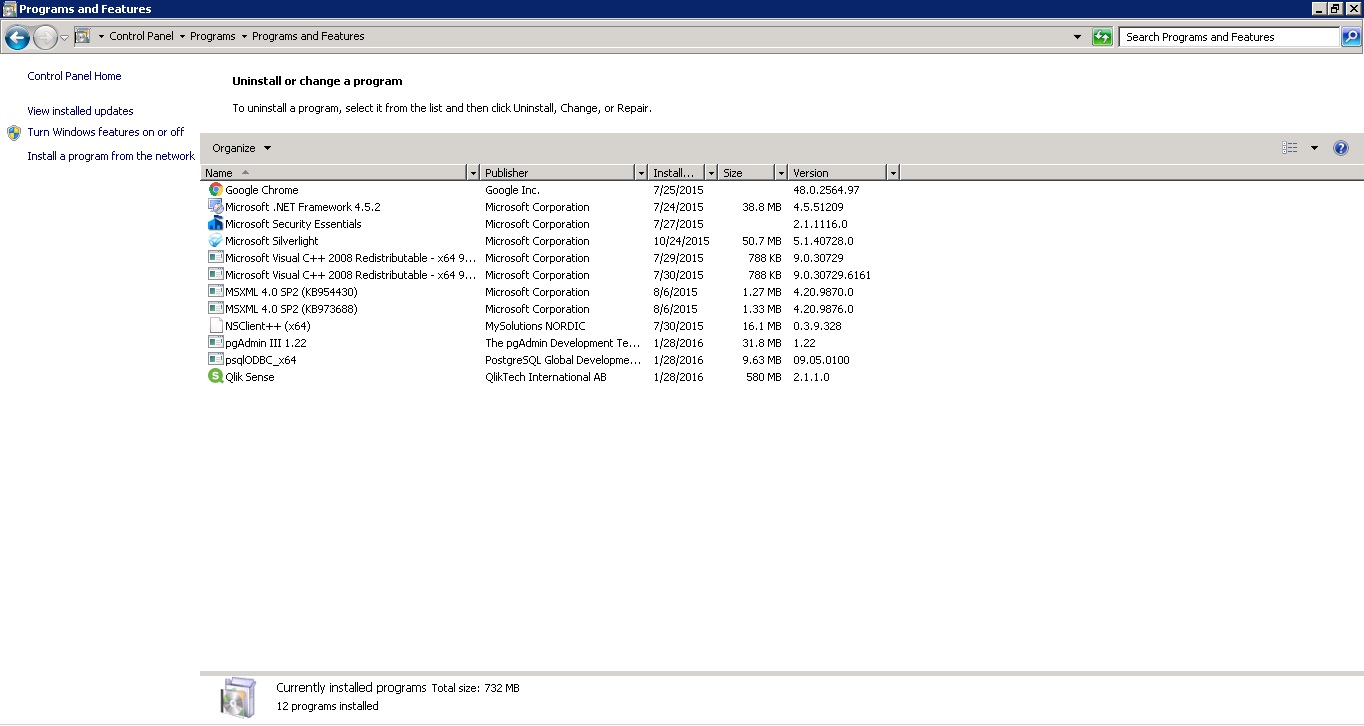Open recent pages dropdown next to Forward

click(x=65, y=38)
